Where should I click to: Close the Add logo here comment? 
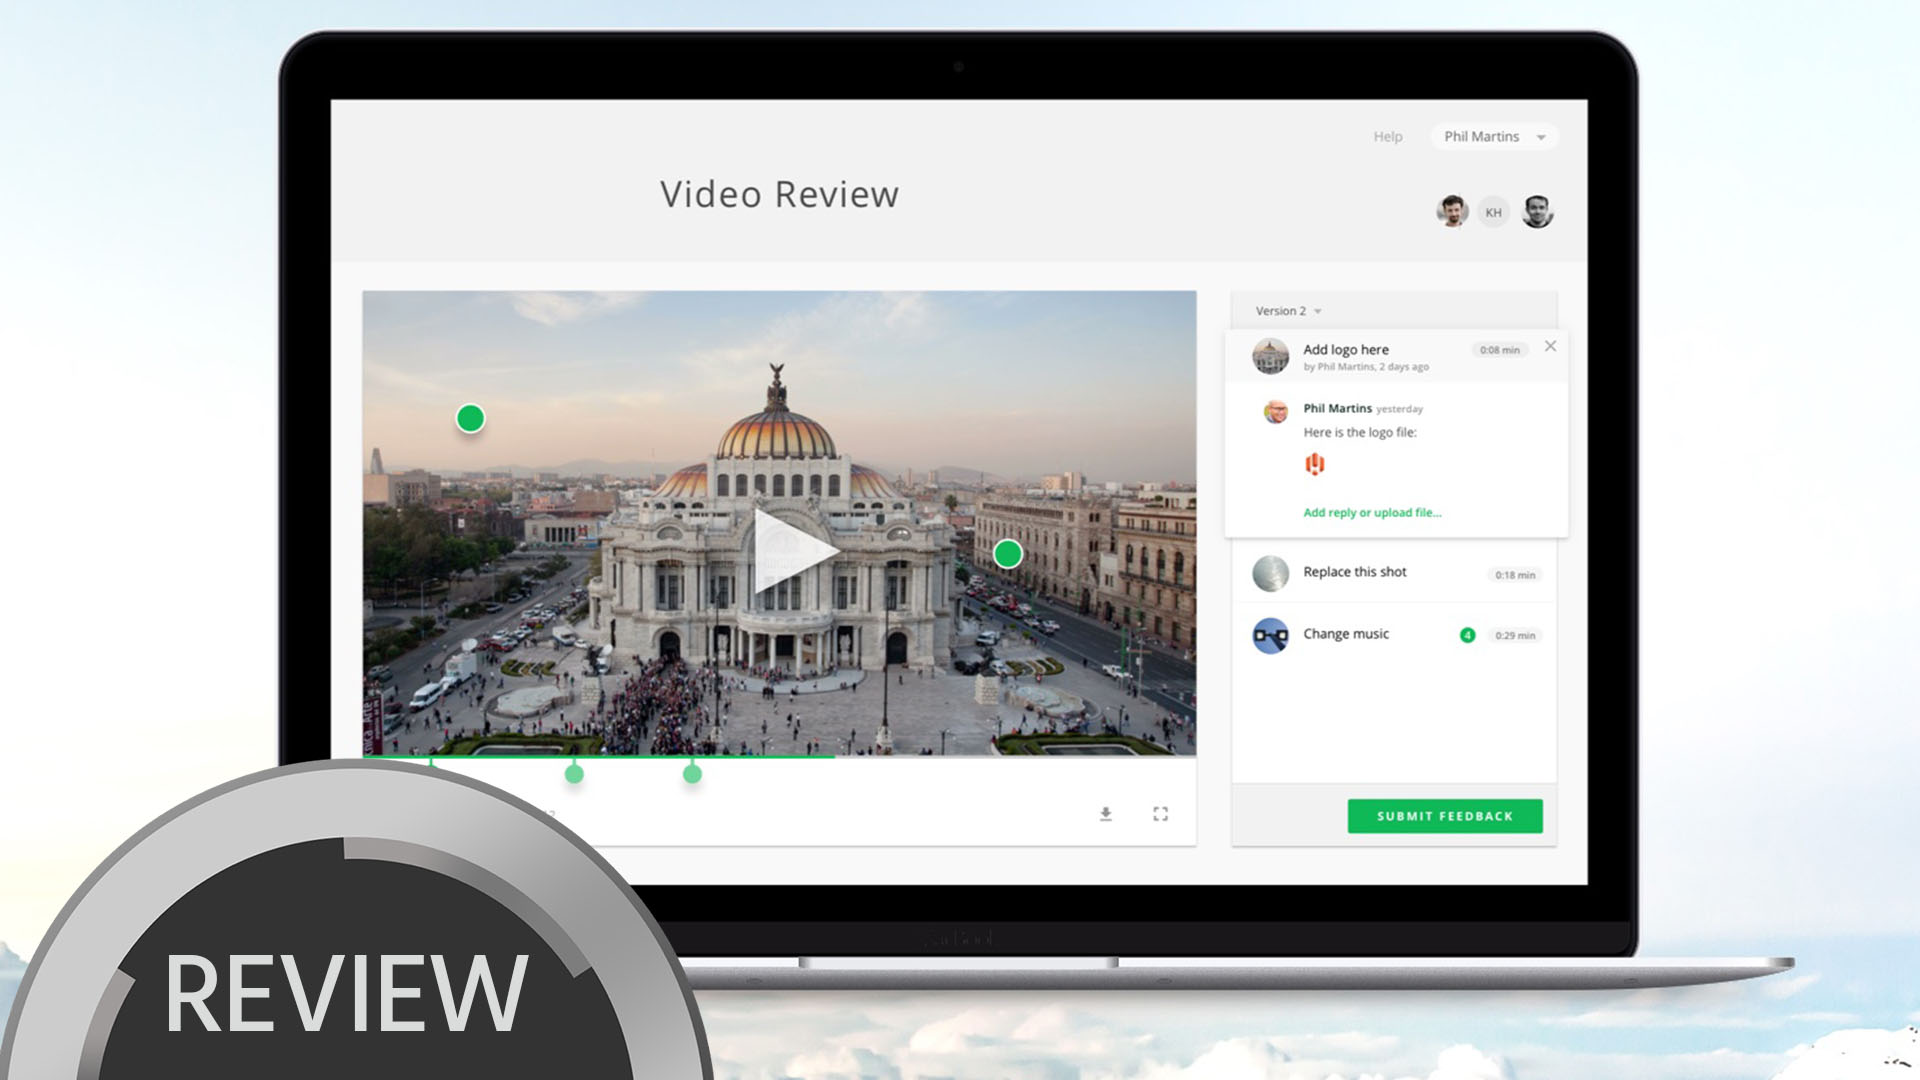[1550, 346]
